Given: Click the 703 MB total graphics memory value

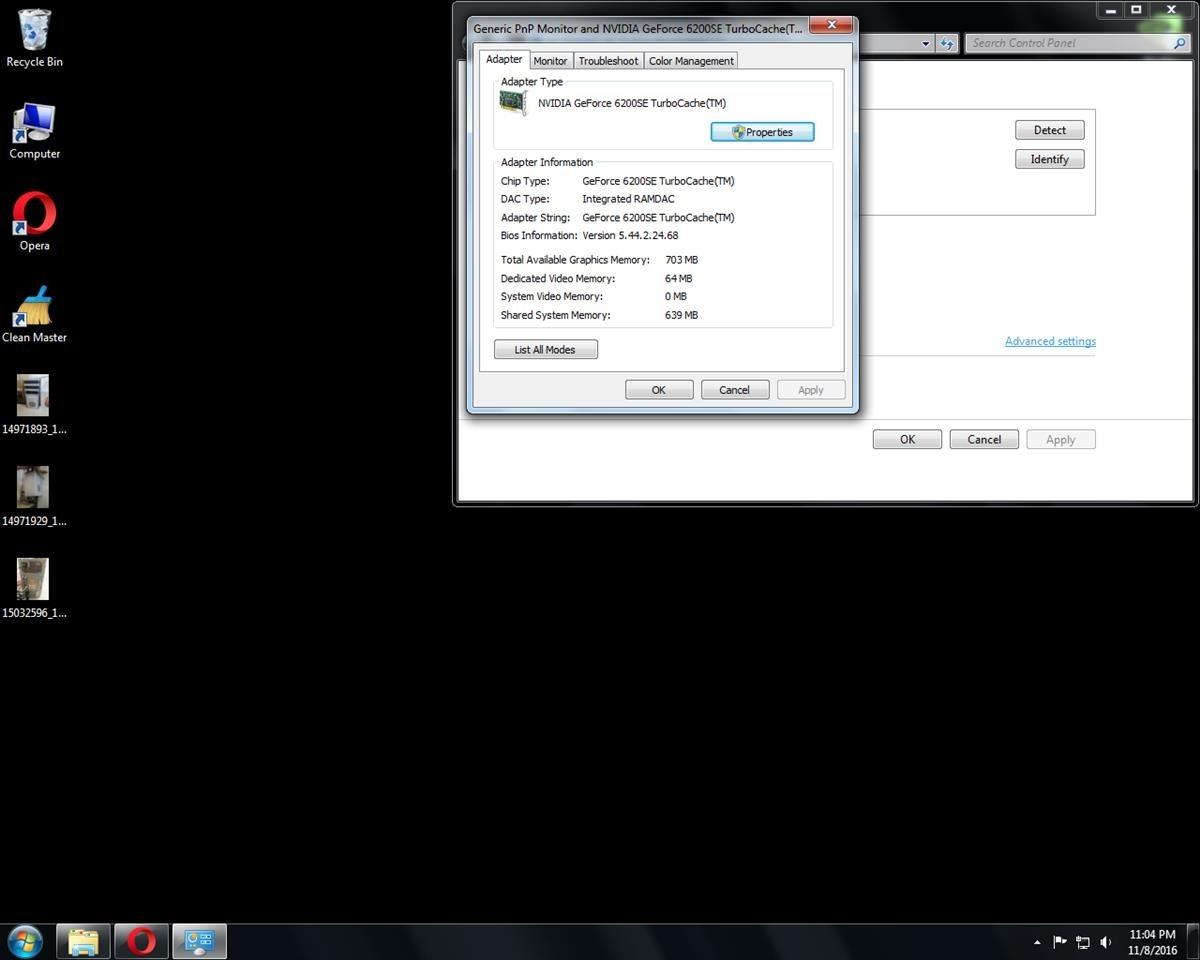Looking at the screenshot, I should click(x=681, y=260).
